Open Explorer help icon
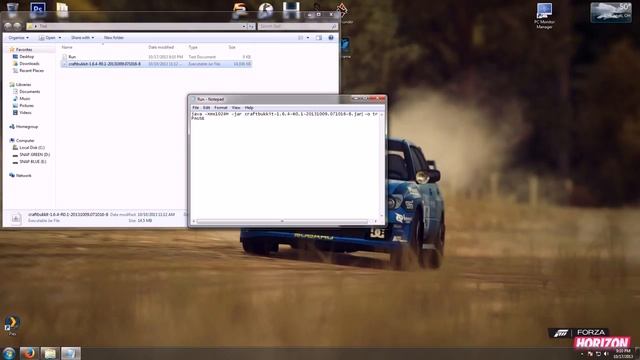 pyautogui.click(x=331, y=38)
